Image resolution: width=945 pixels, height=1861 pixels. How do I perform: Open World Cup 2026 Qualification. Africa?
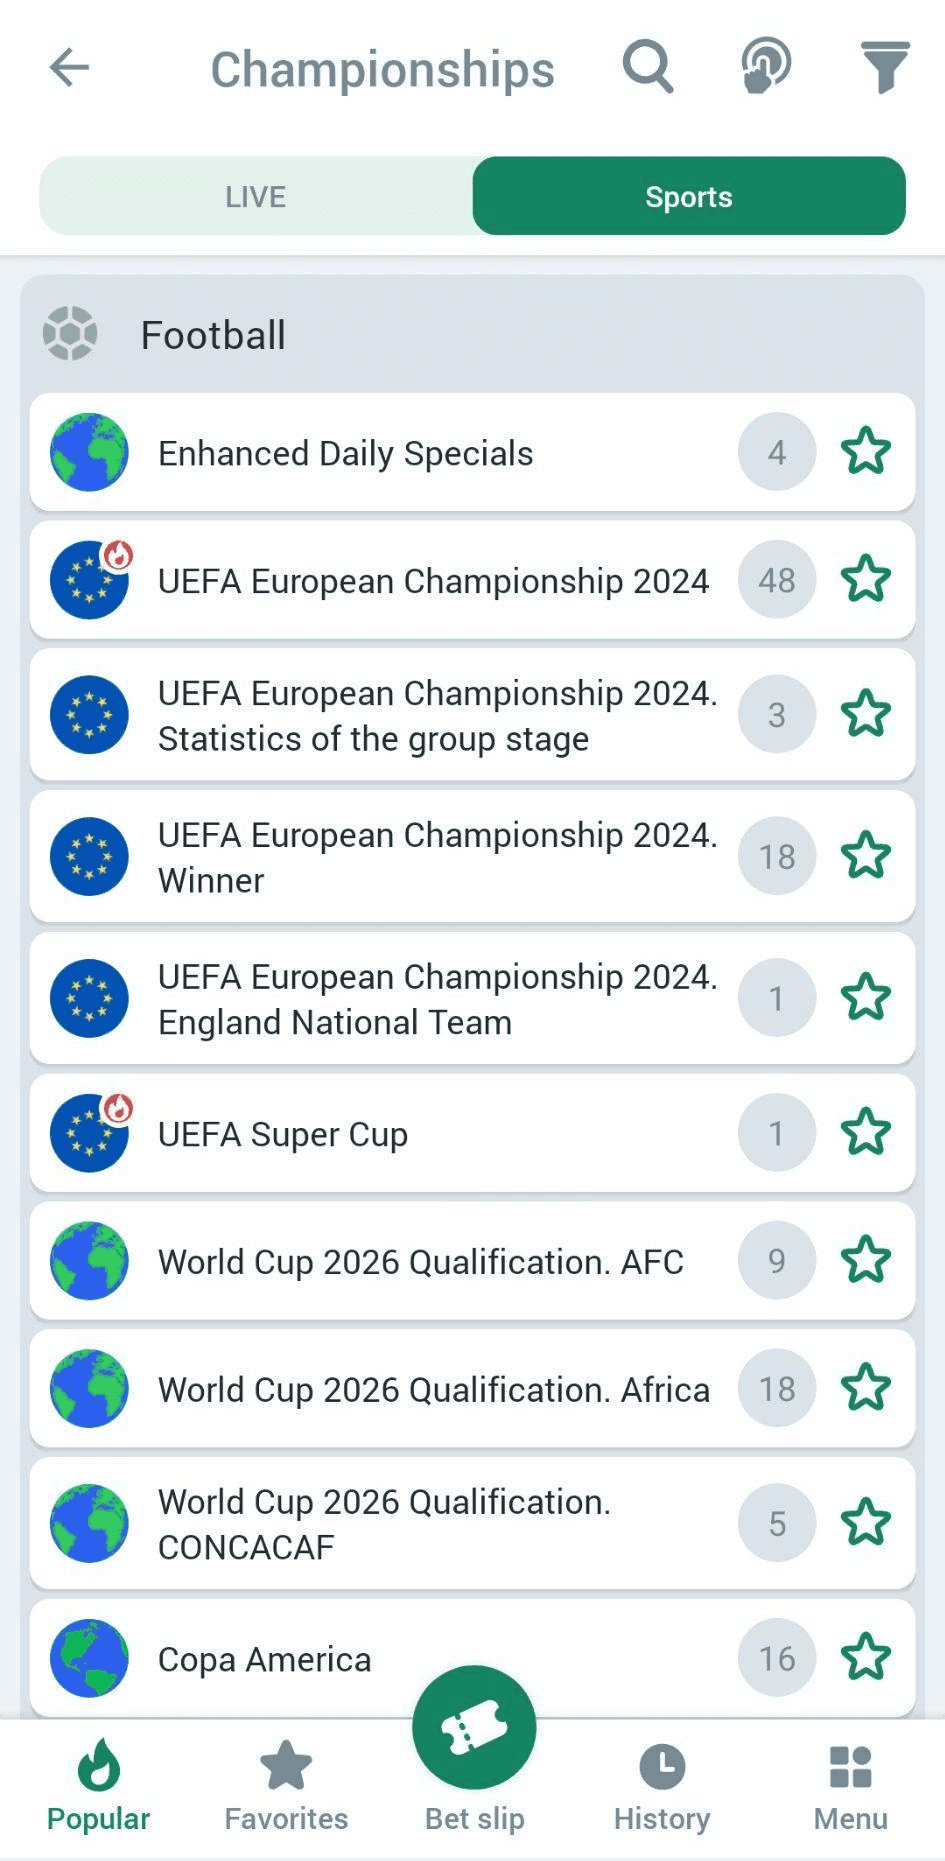pos(433,1389)
